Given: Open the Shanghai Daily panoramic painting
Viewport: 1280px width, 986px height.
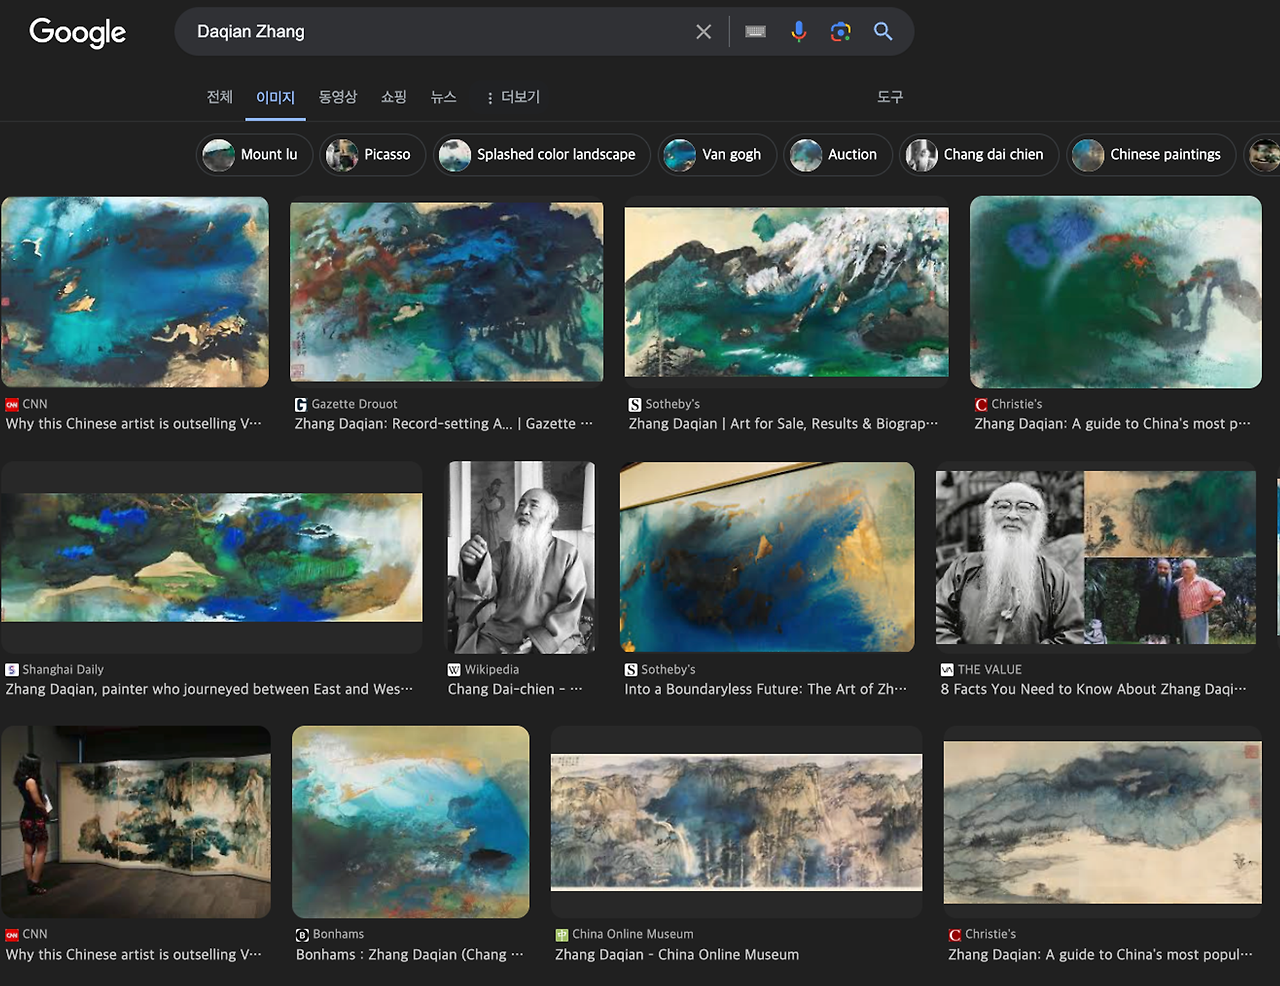Looking at the screenshot, I should pyautogui.click(x=211, y=557).
